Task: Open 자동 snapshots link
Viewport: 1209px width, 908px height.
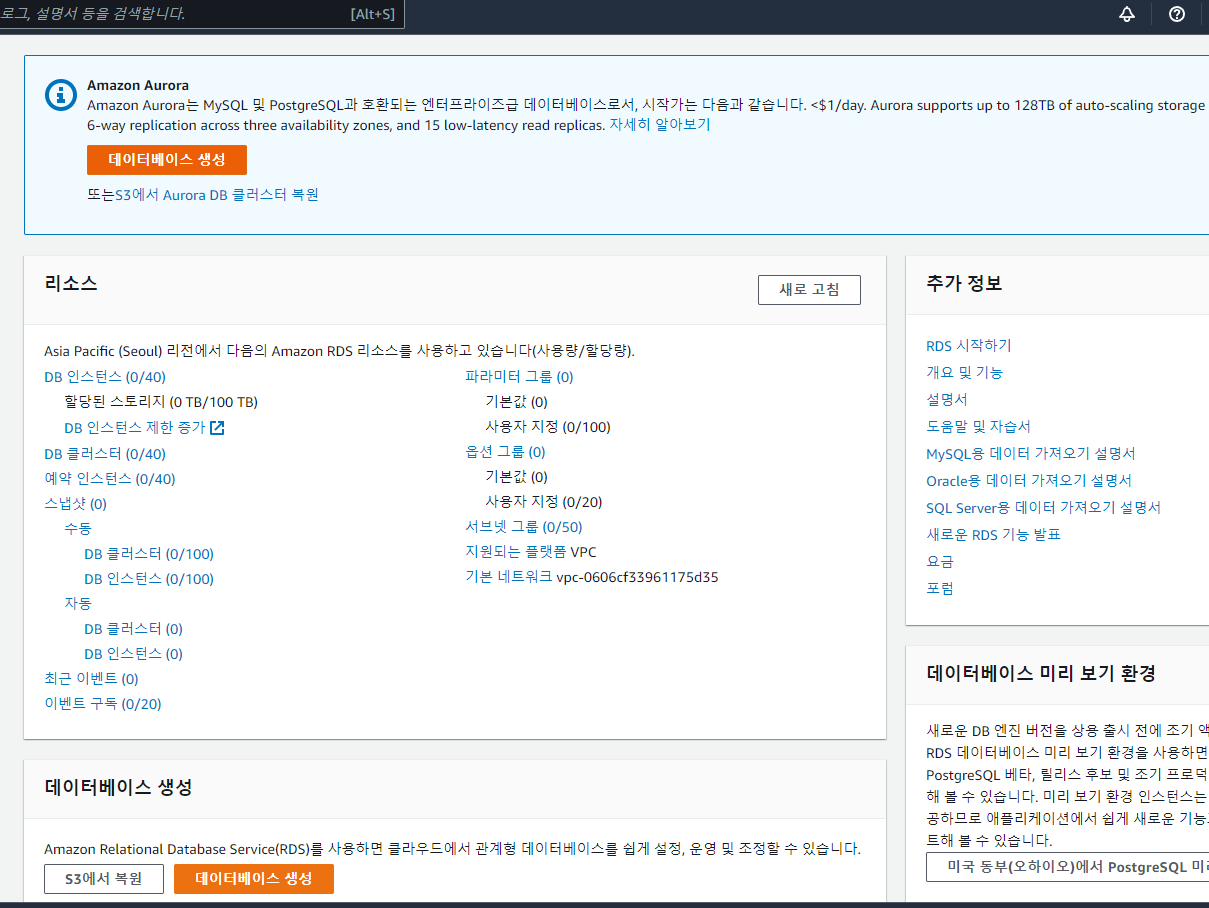Action: 78,604
